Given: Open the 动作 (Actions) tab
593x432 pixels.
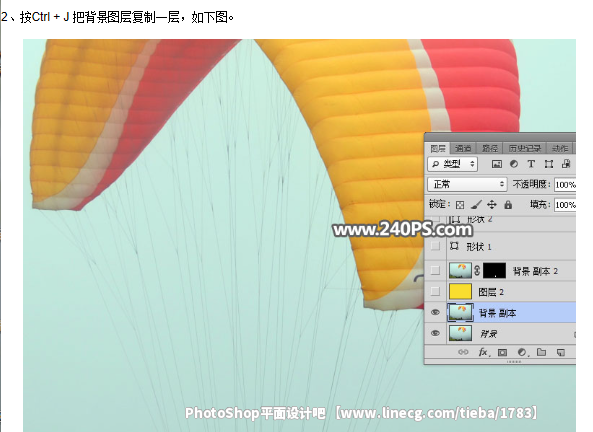Looking at the screenshot, I should [560, 148].
